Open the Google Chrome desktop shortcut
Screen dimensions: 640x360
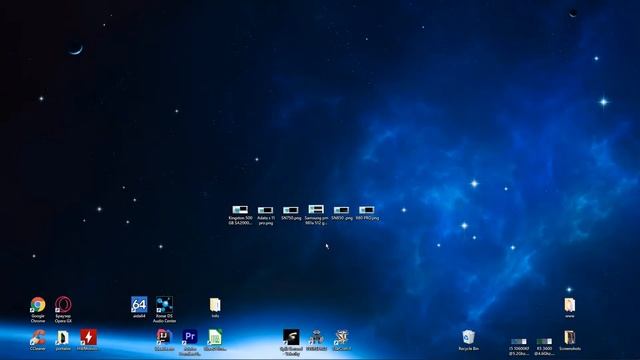point(38,305)
